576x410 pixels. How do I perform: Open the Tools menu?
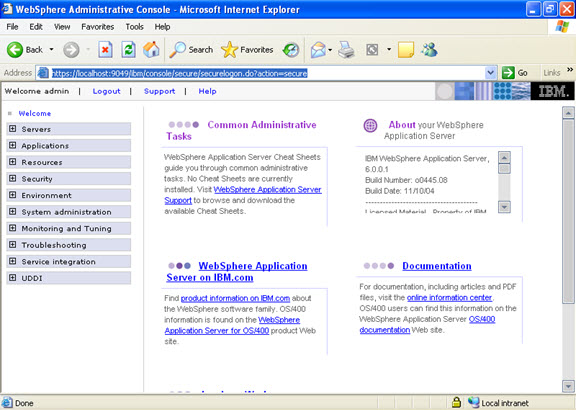point(134,27)
